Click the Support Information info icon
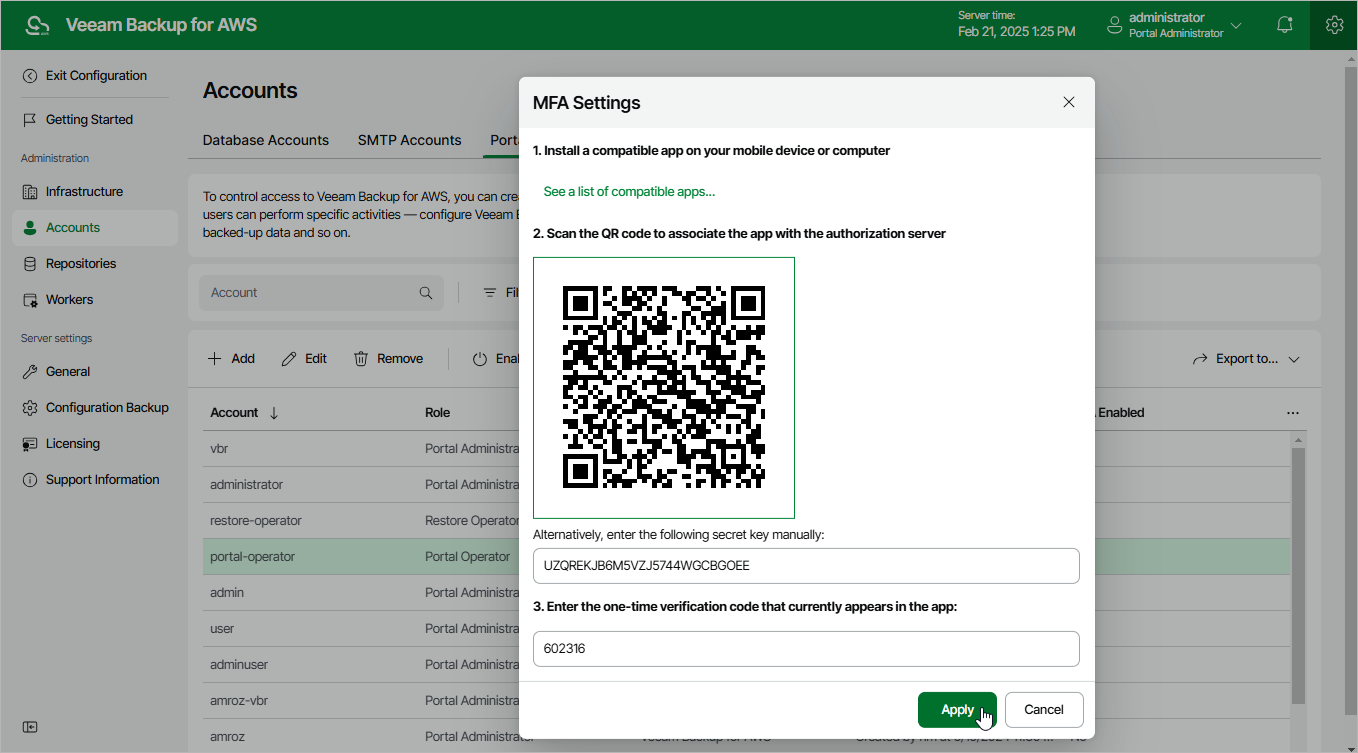 point(30,480)
